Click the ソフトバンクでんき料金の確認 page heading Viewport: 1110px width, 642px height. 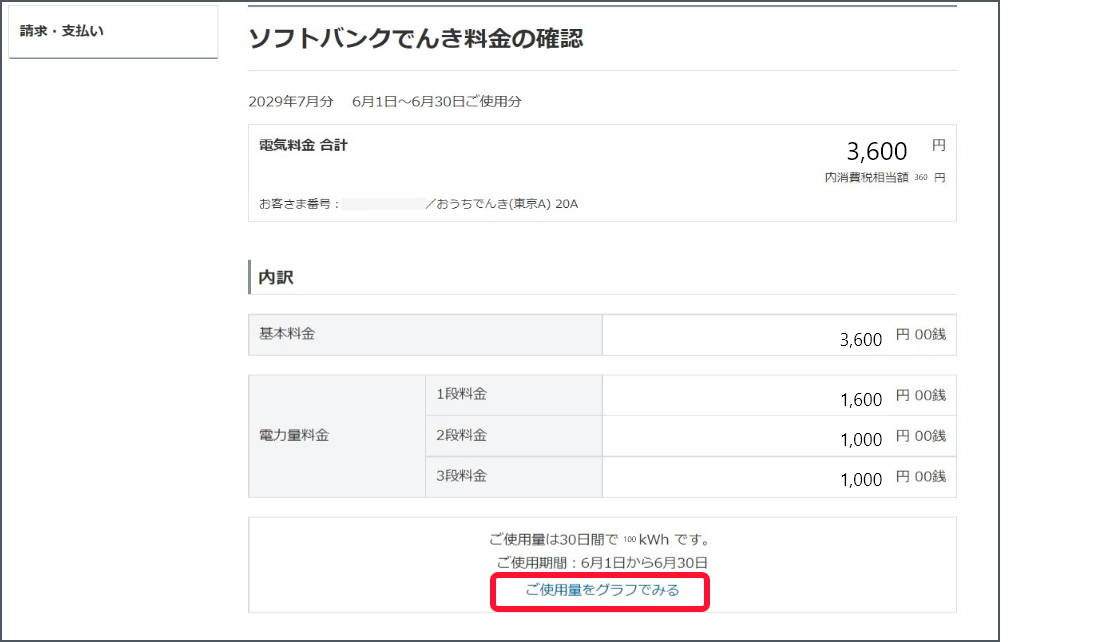point(415,39)
